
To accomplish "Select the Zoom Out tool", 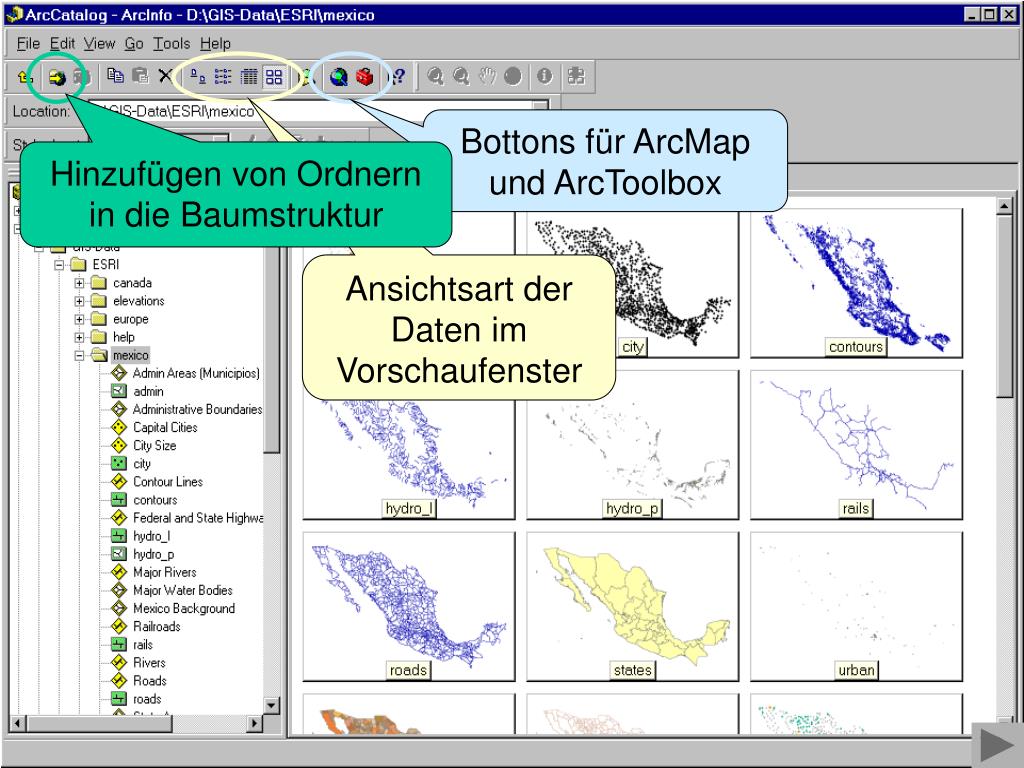I will point(461,77).
